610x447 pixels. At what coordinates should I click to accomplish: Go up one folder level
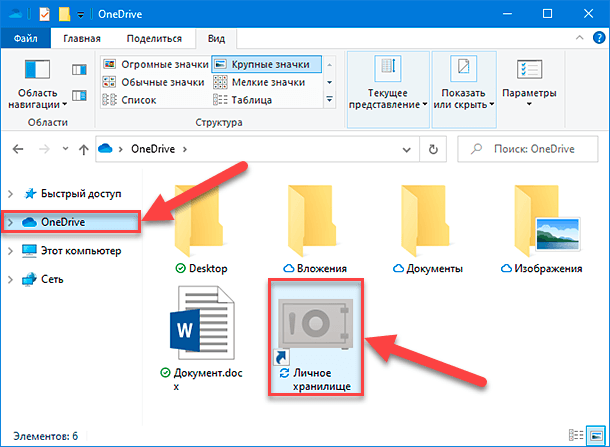click(83, 149)
